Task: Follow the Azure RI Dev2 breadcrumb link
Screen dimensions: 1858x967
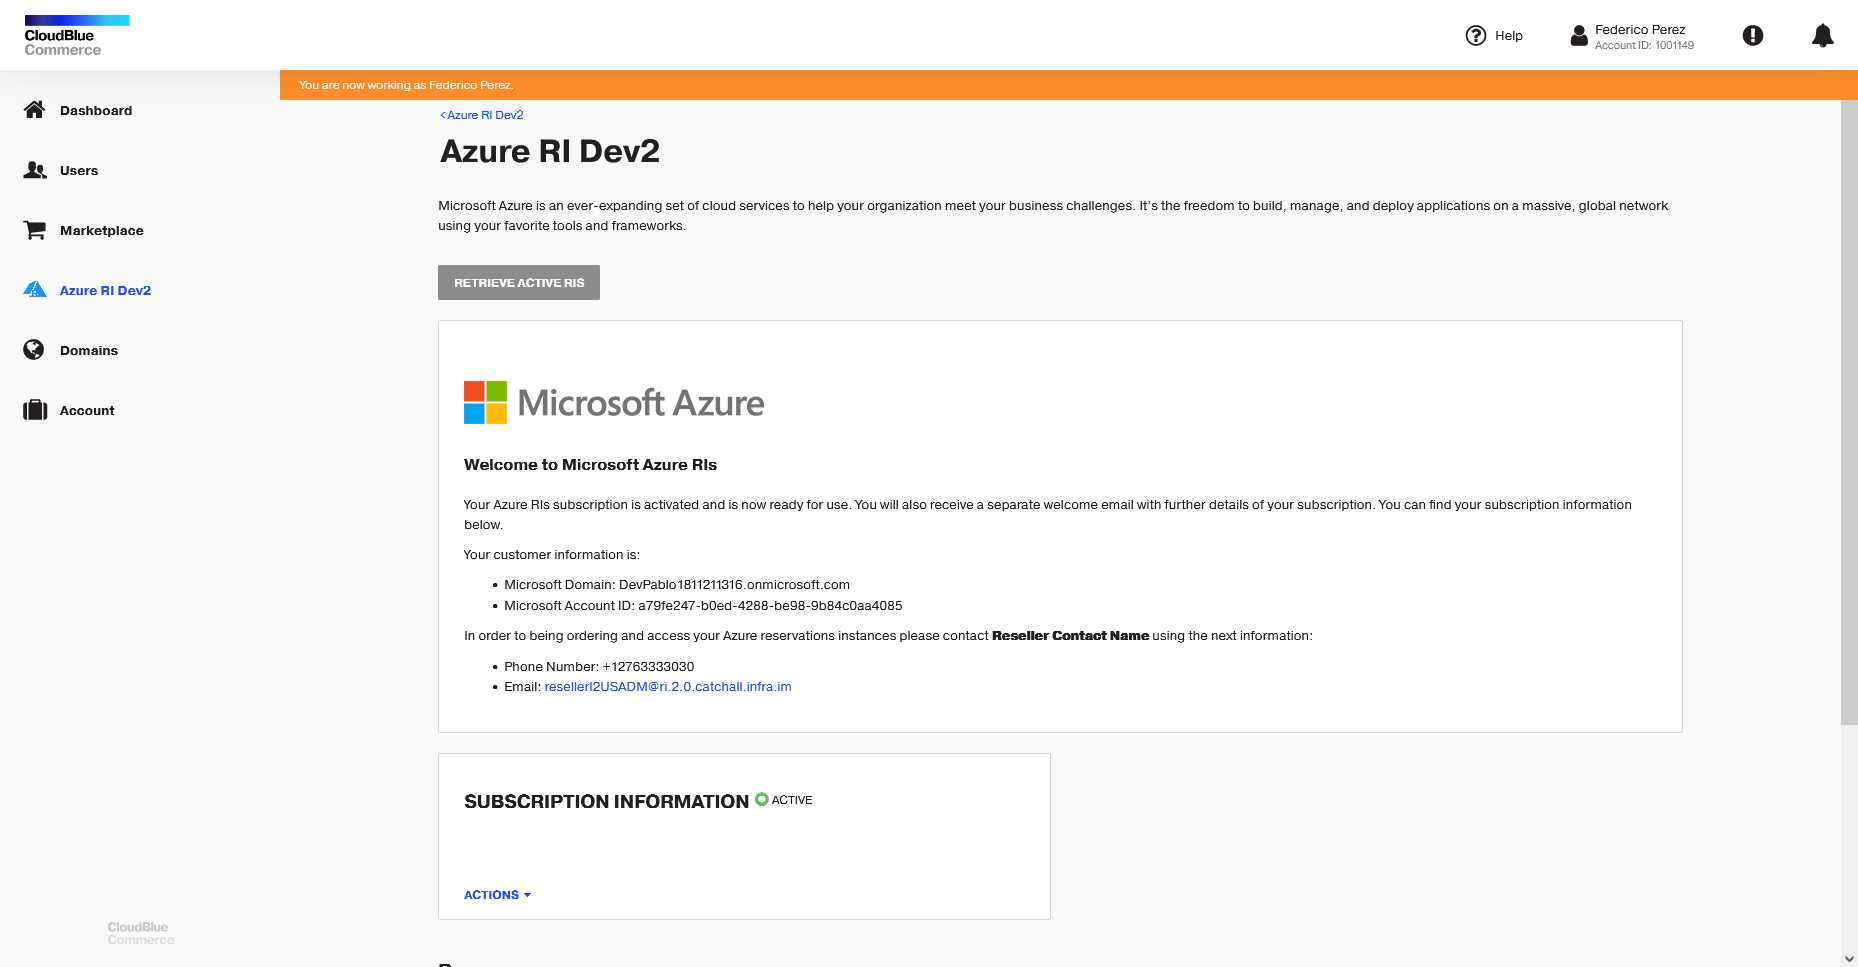Action: coord(482,114)
